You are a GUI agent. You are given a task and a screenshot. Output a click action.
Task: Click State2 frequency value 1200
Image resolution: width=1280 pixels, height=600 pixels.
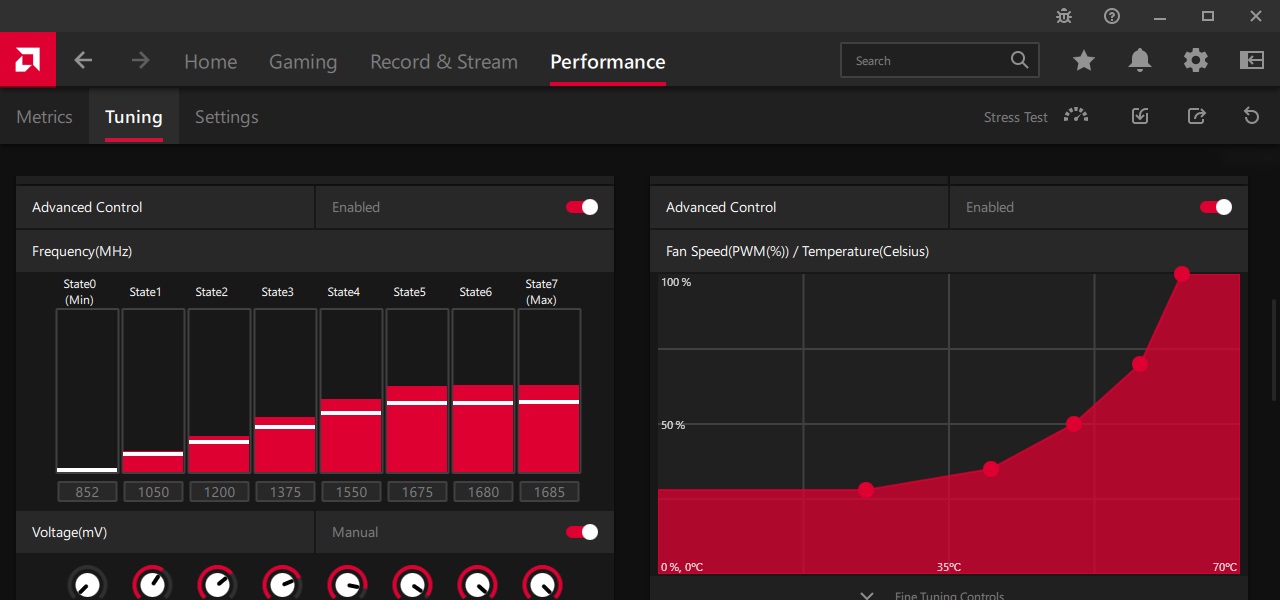(219, 492)
